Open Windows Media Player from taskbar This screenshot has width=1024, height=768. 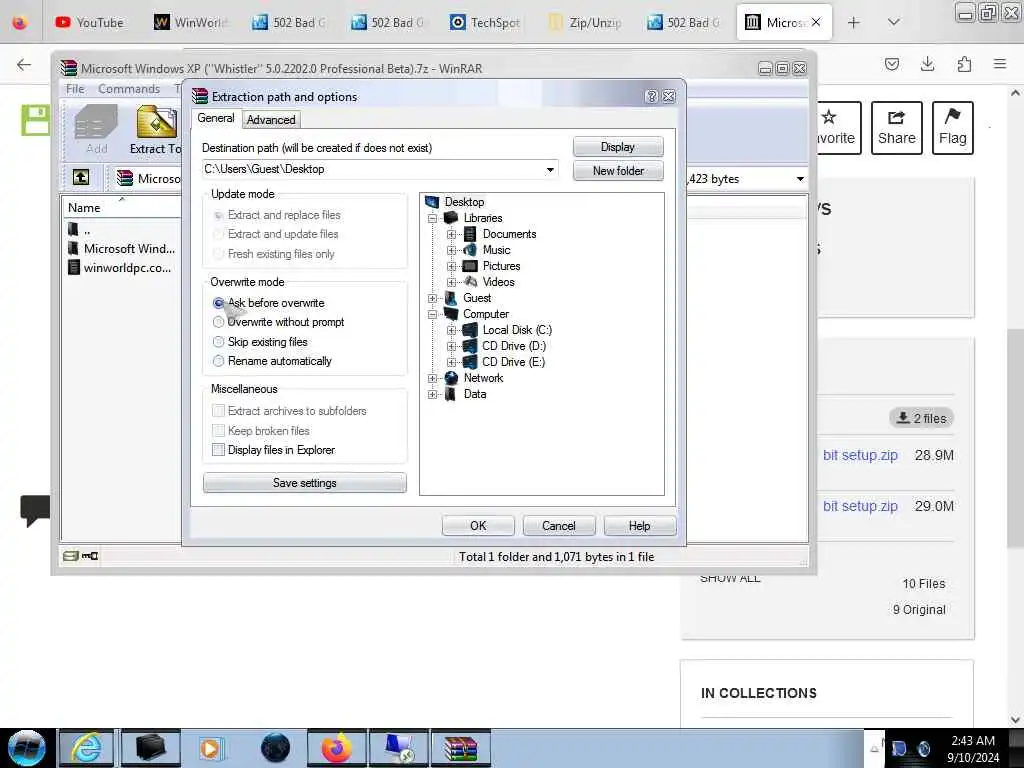point(211,748)
